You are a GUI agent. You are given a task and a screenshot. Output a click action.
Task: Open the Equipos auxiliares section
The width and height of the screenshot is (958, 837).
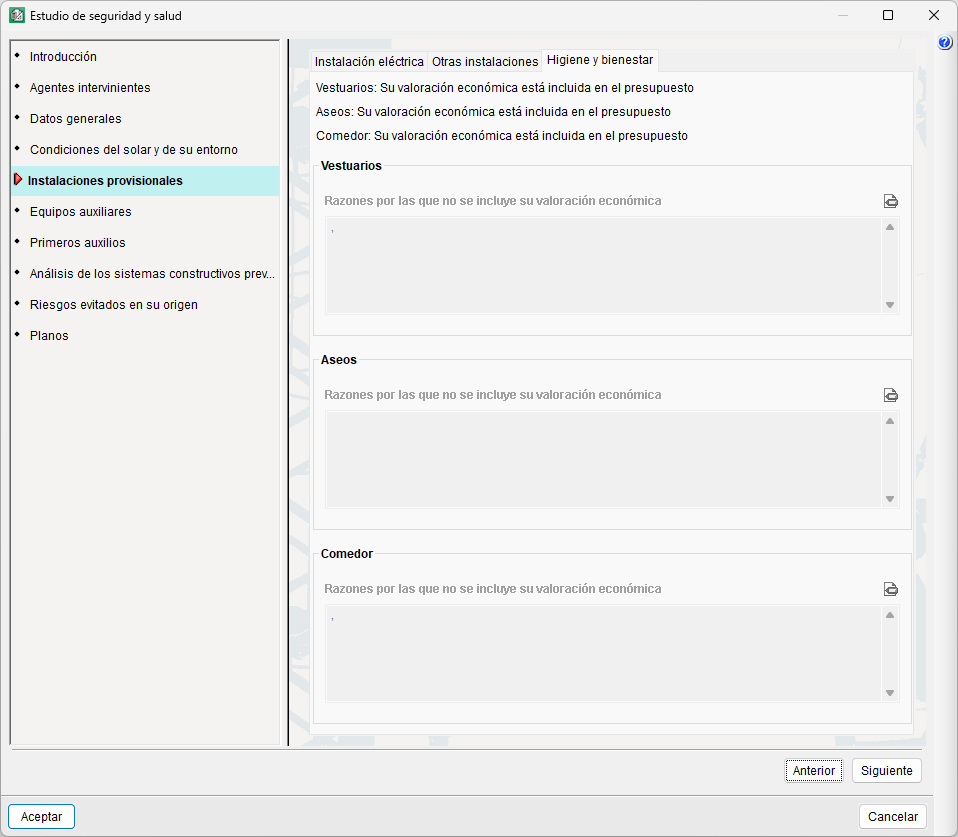click(x=81, y=212)
